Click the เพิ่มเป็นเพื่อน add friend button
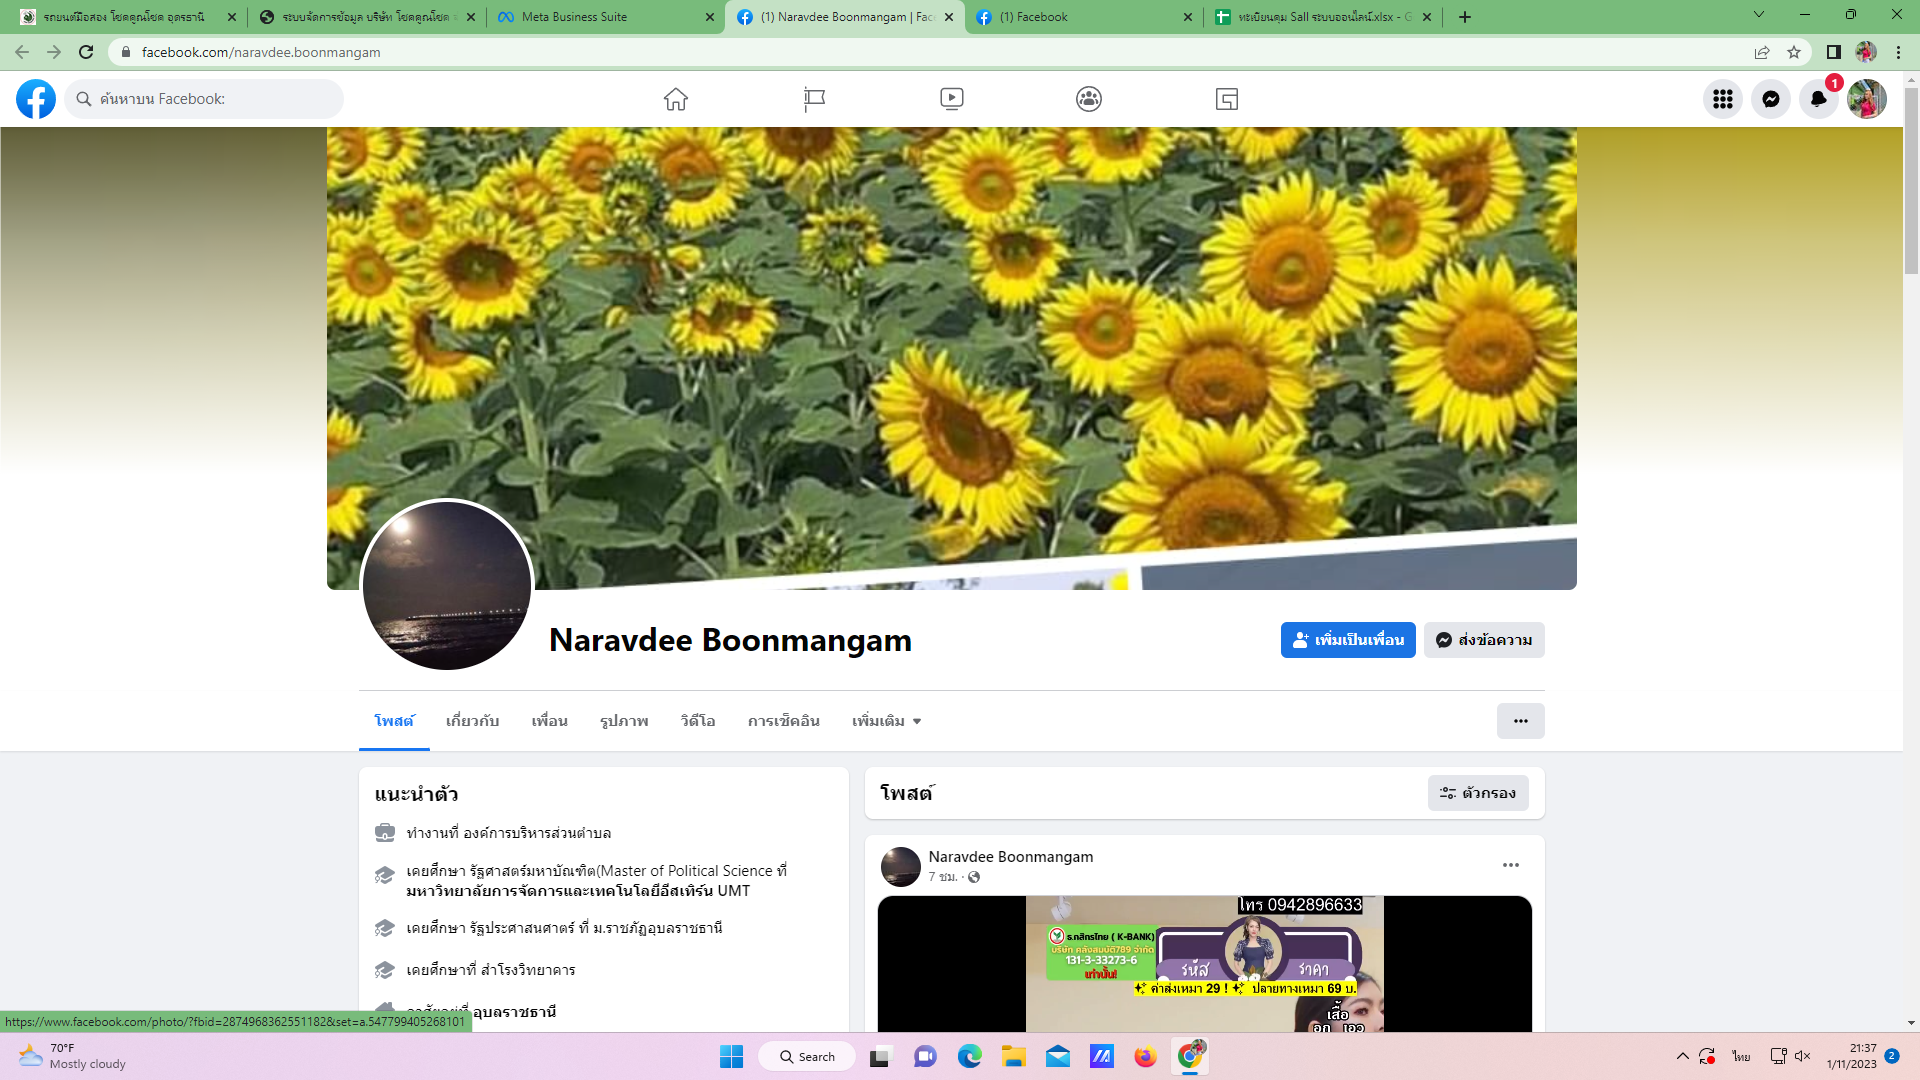Screen dimensions: 1920x1080 1347,640
